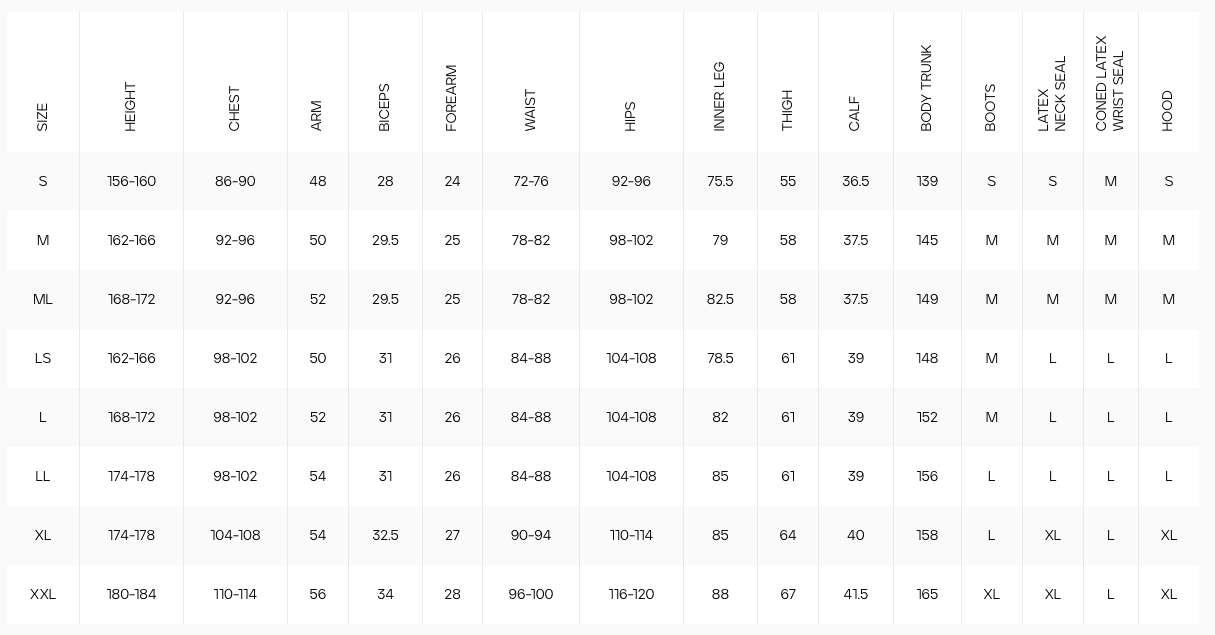Select the LATEX NECK SEAL header
Viewport: 1215px width, 635px height.
(x=1052, y=94)
